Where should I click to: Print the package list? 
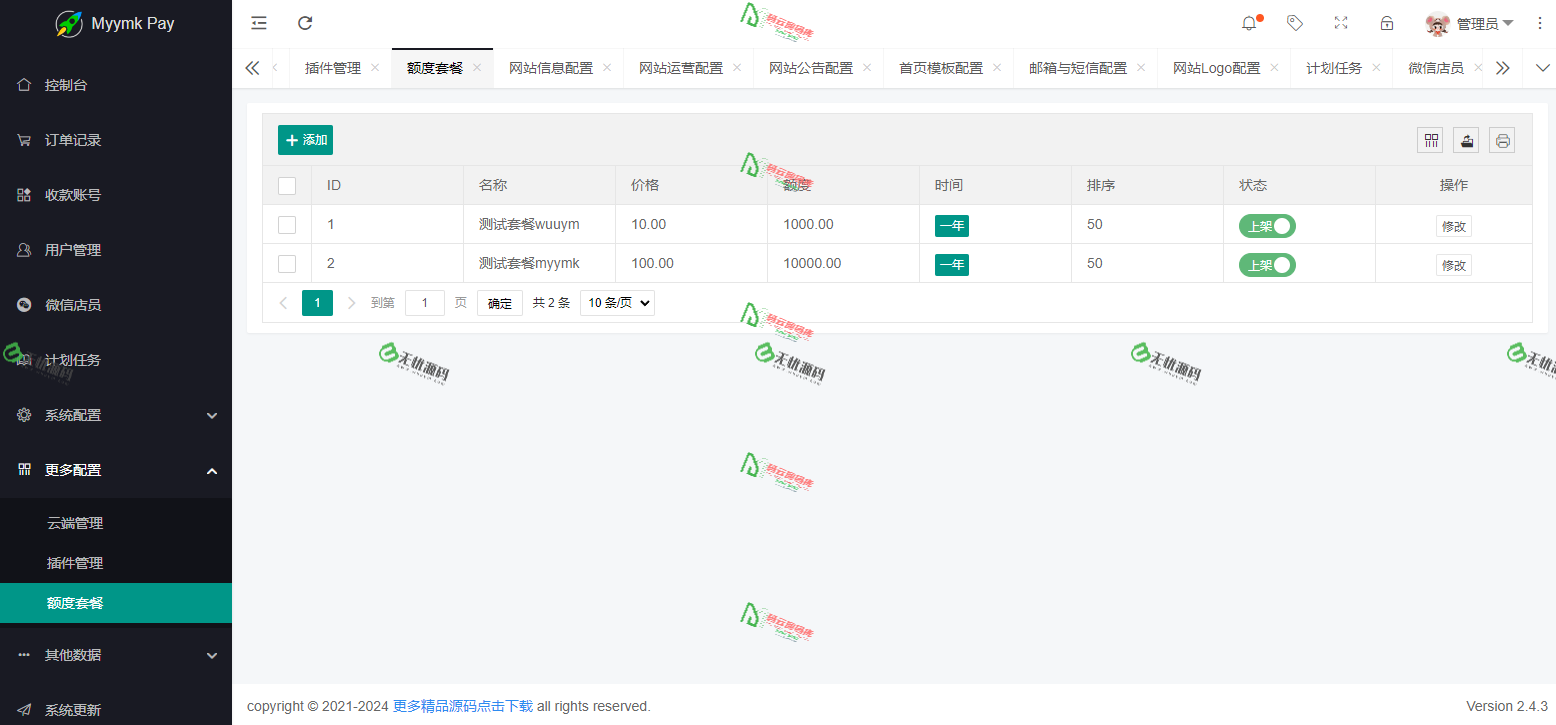[1502, 140]
